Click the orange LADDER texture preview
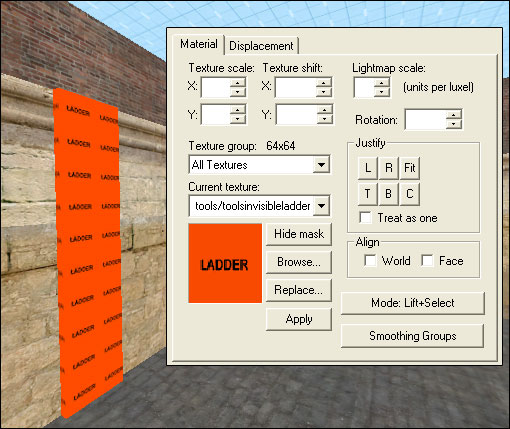 coord(225,263)
